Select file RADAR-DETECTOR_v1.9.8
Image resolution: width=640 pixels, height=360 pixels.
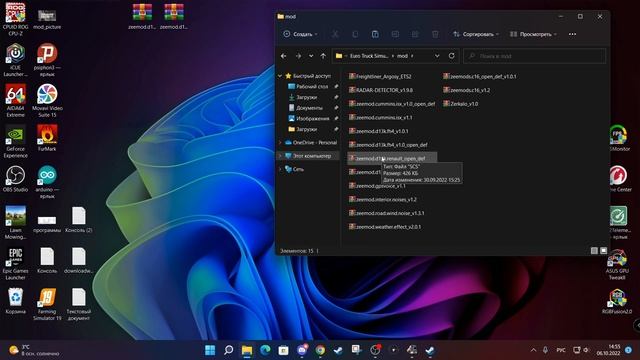click(381, 90)
